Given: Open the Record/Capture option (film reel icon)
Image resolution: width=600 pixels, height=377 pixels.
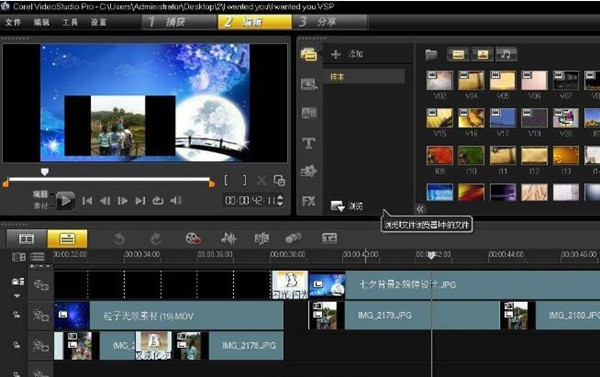Looking at the screenshot, I should coord(193,239).
